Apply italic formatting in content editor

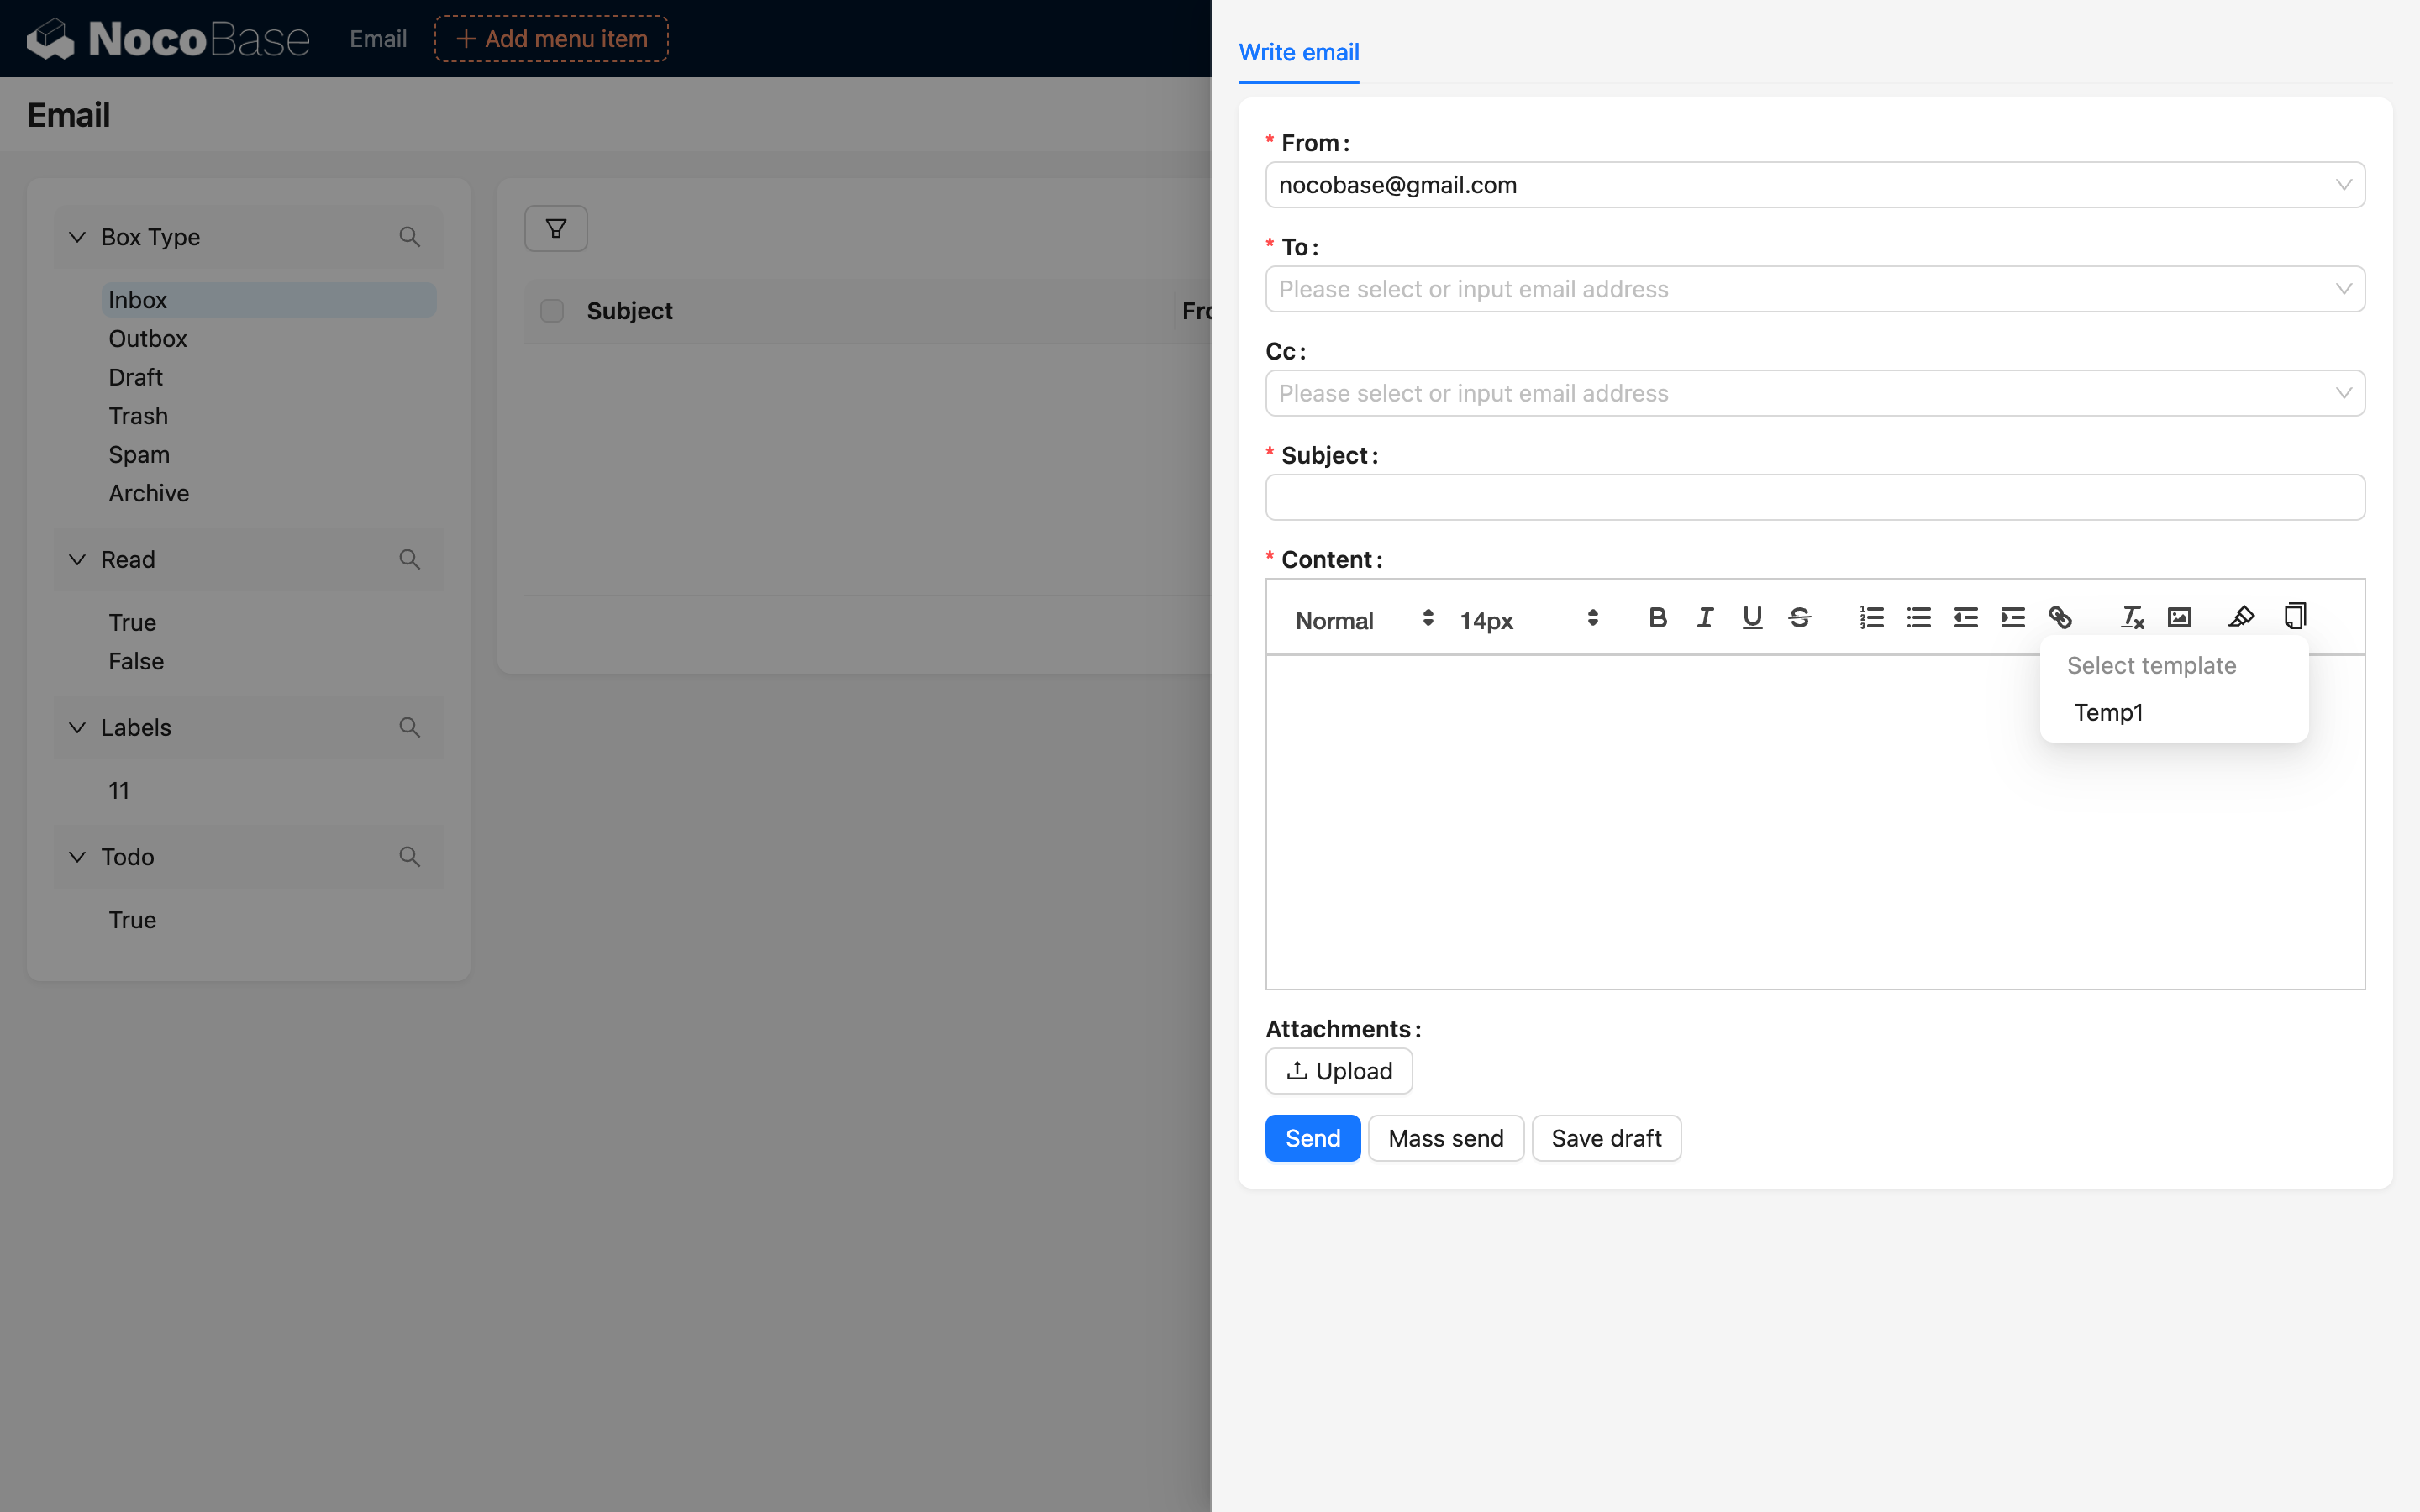pyautogui.click(x=1705, y=618)
